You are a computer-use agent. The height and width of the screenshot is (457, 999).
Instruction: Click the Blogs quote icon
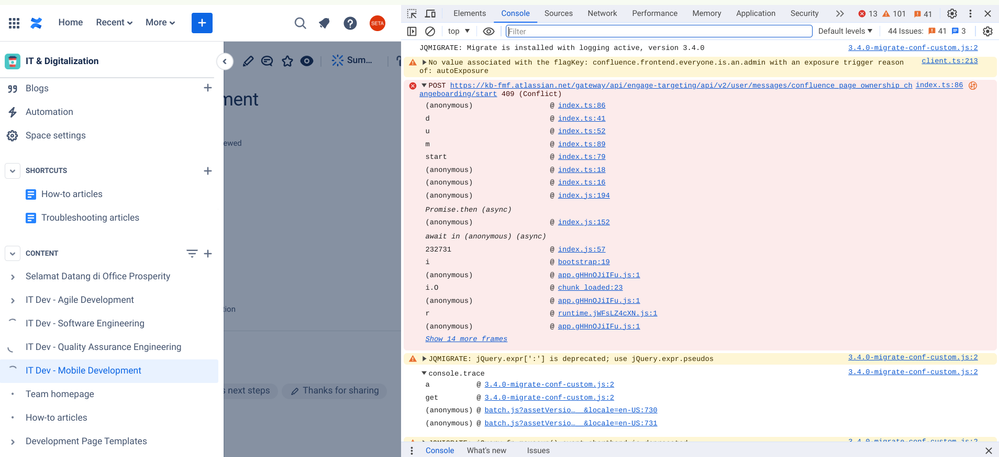click(11, 89)
